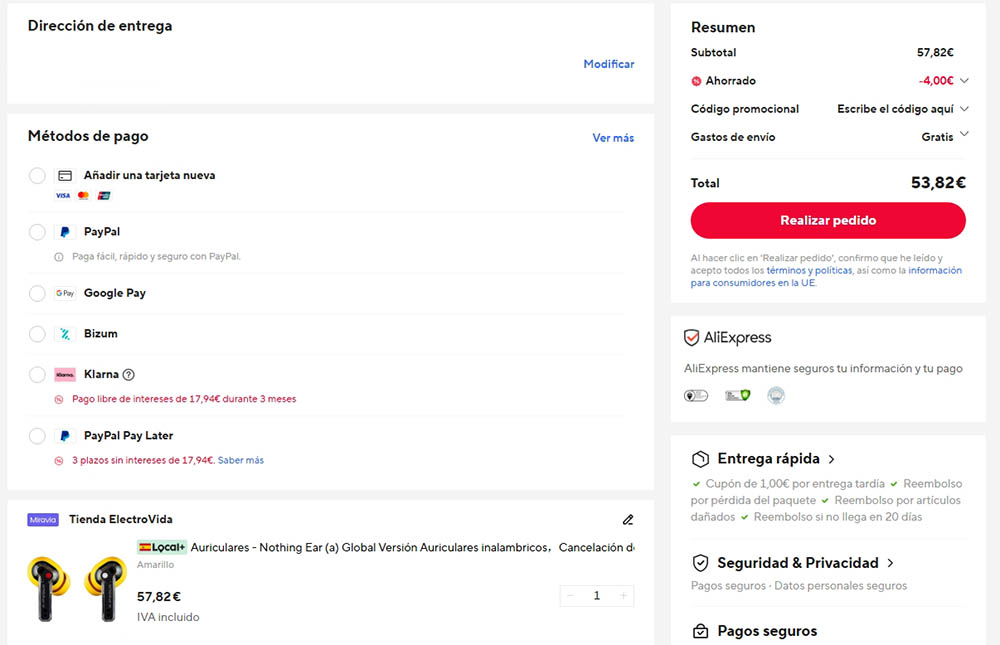Open Seguridad & Privacidad details arrow
Screen dimensions: 1000x645
coord(890,563)
